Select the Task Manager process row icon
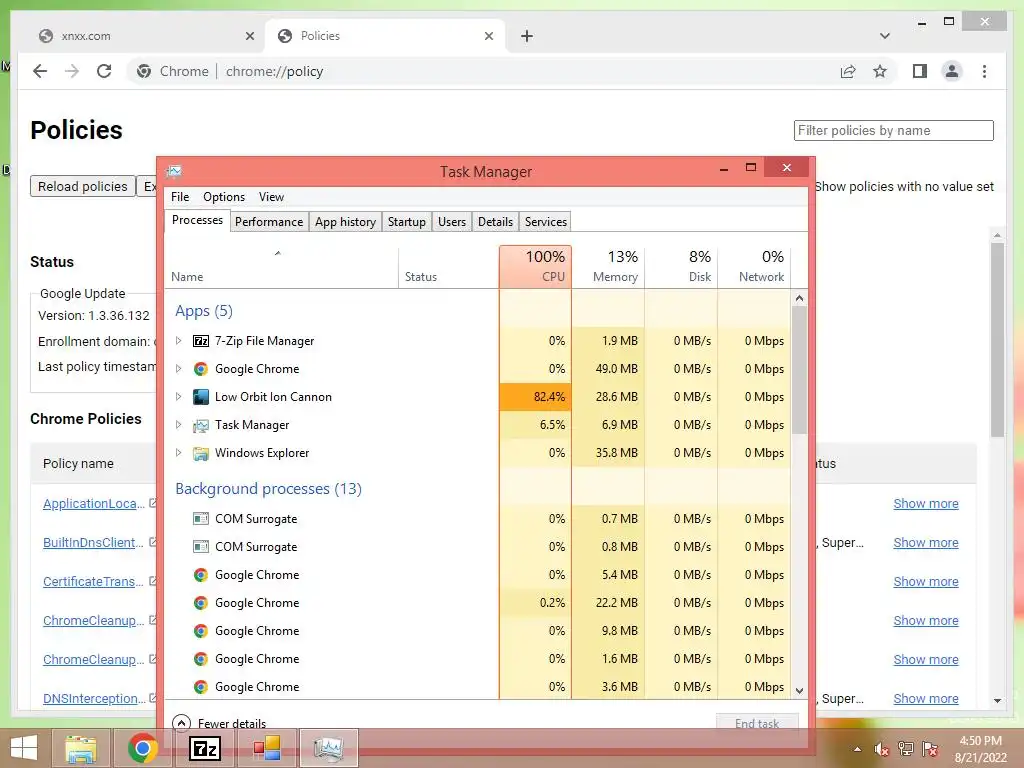 [x=200, y=425]
